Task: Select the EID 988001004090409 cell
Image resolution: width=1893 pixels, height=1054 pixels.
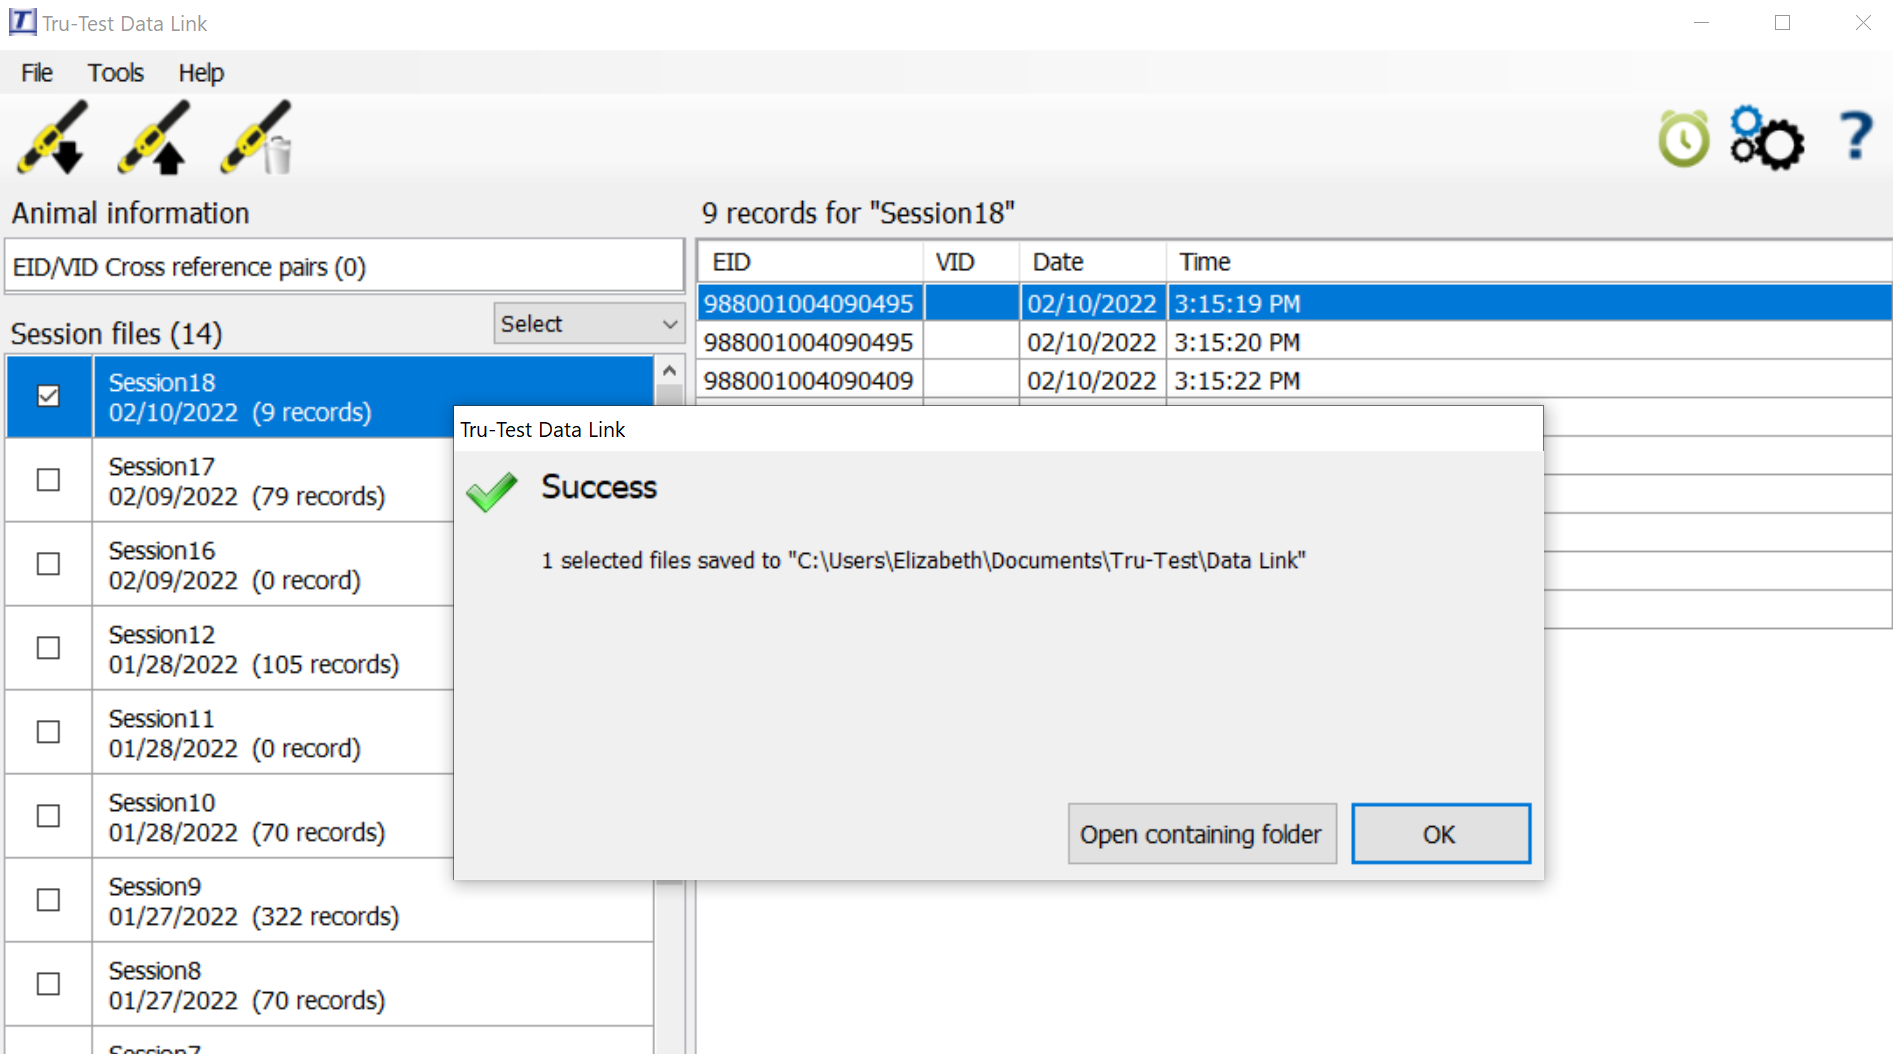Action: (809, 380)
